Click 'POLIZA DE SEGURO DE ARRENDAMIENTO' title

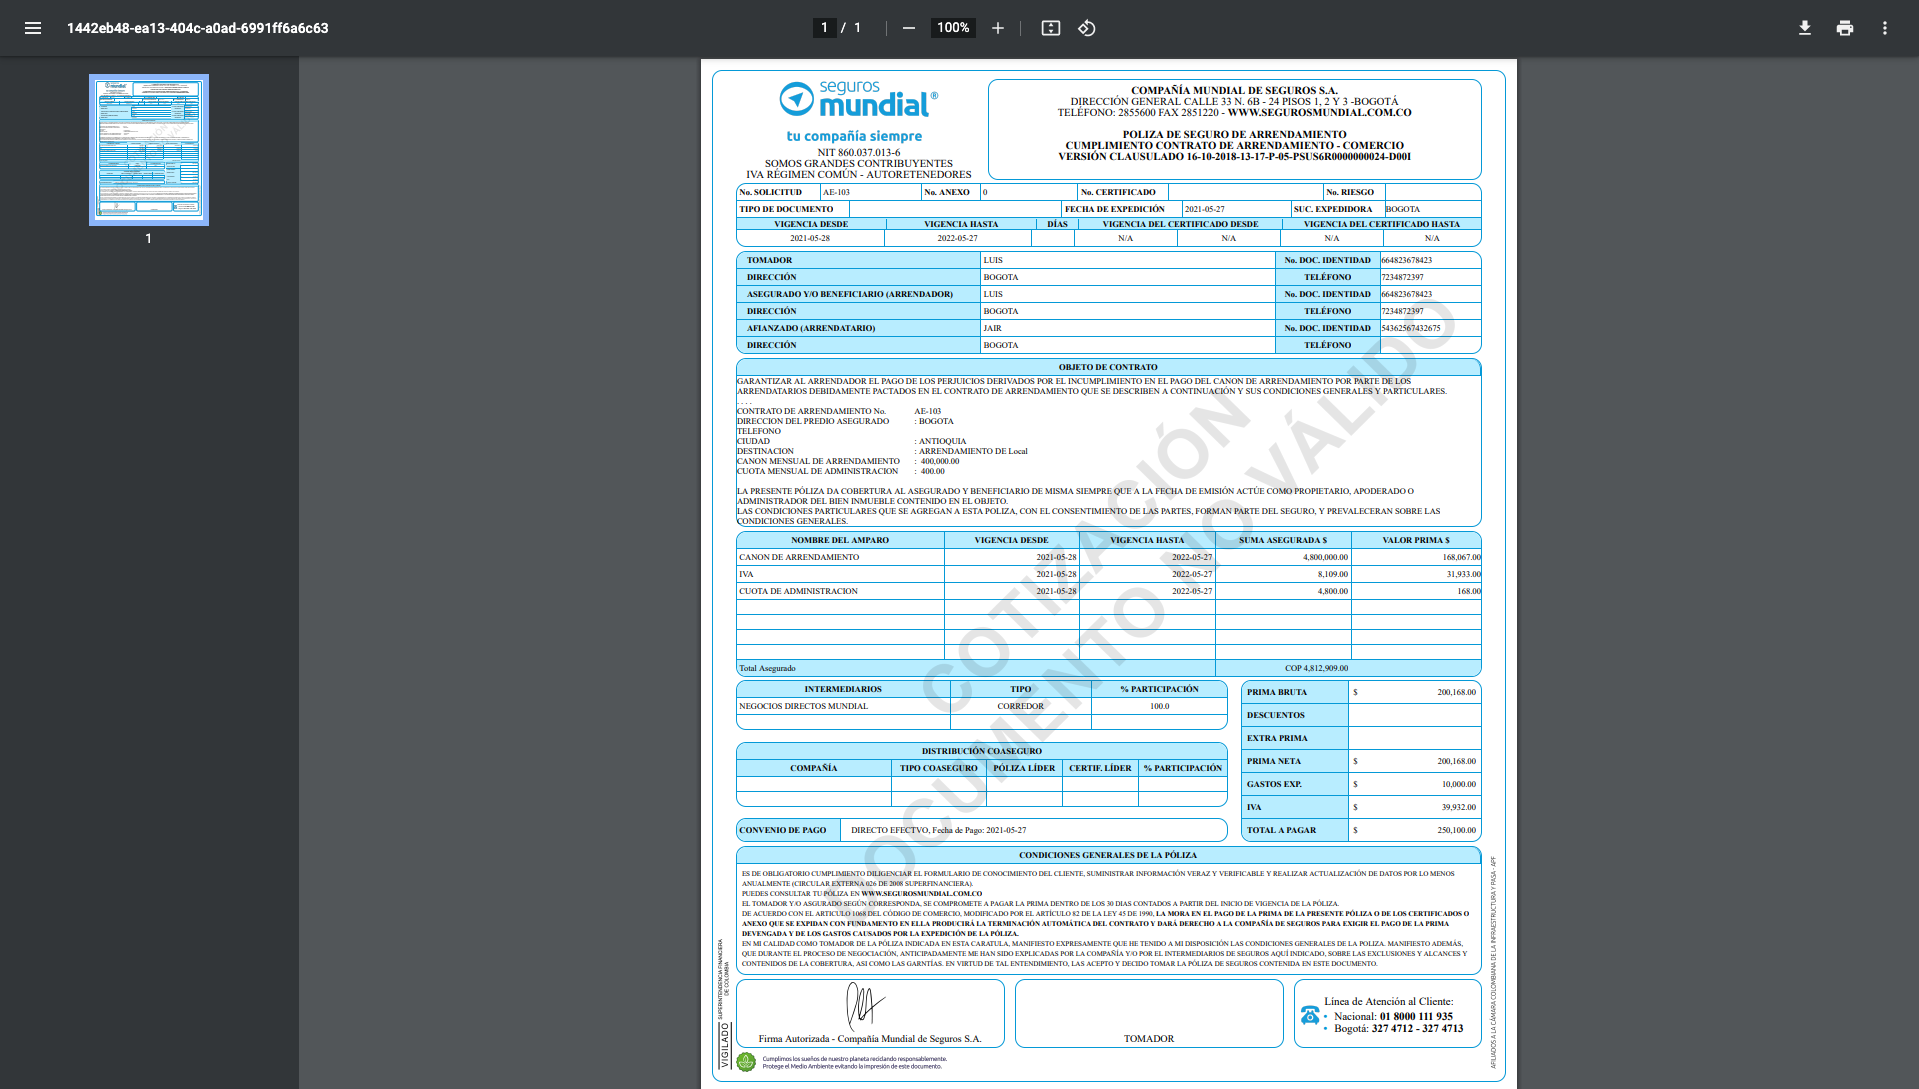[1234, 134]
